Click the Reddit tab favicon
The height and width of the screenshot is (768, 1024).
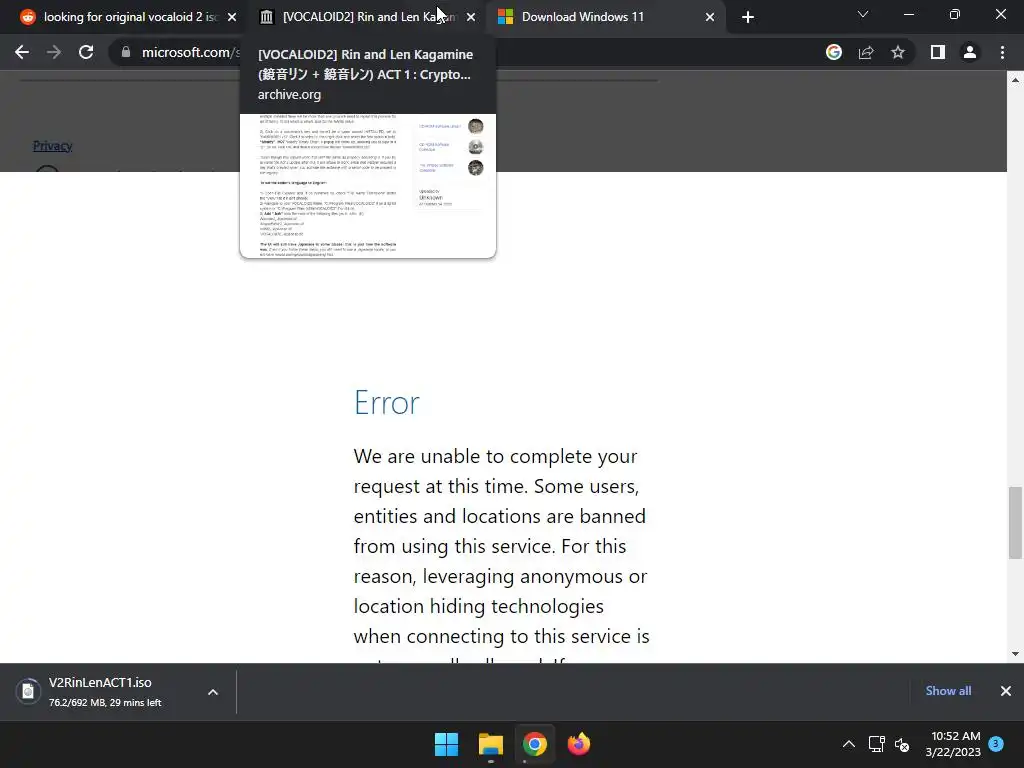coord(27,17)
